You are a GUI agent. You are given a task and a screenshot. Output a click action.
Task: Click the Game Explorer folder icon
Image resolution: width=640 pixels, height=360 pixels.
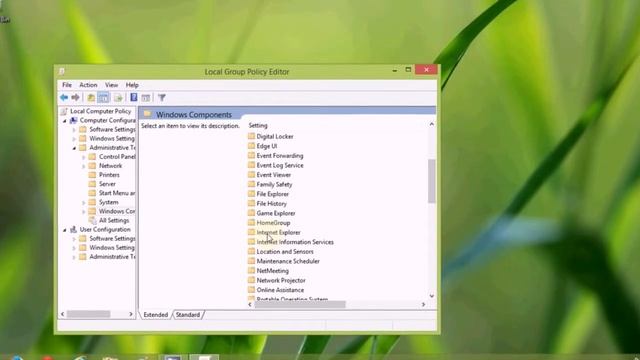click(x=251, y=213)
